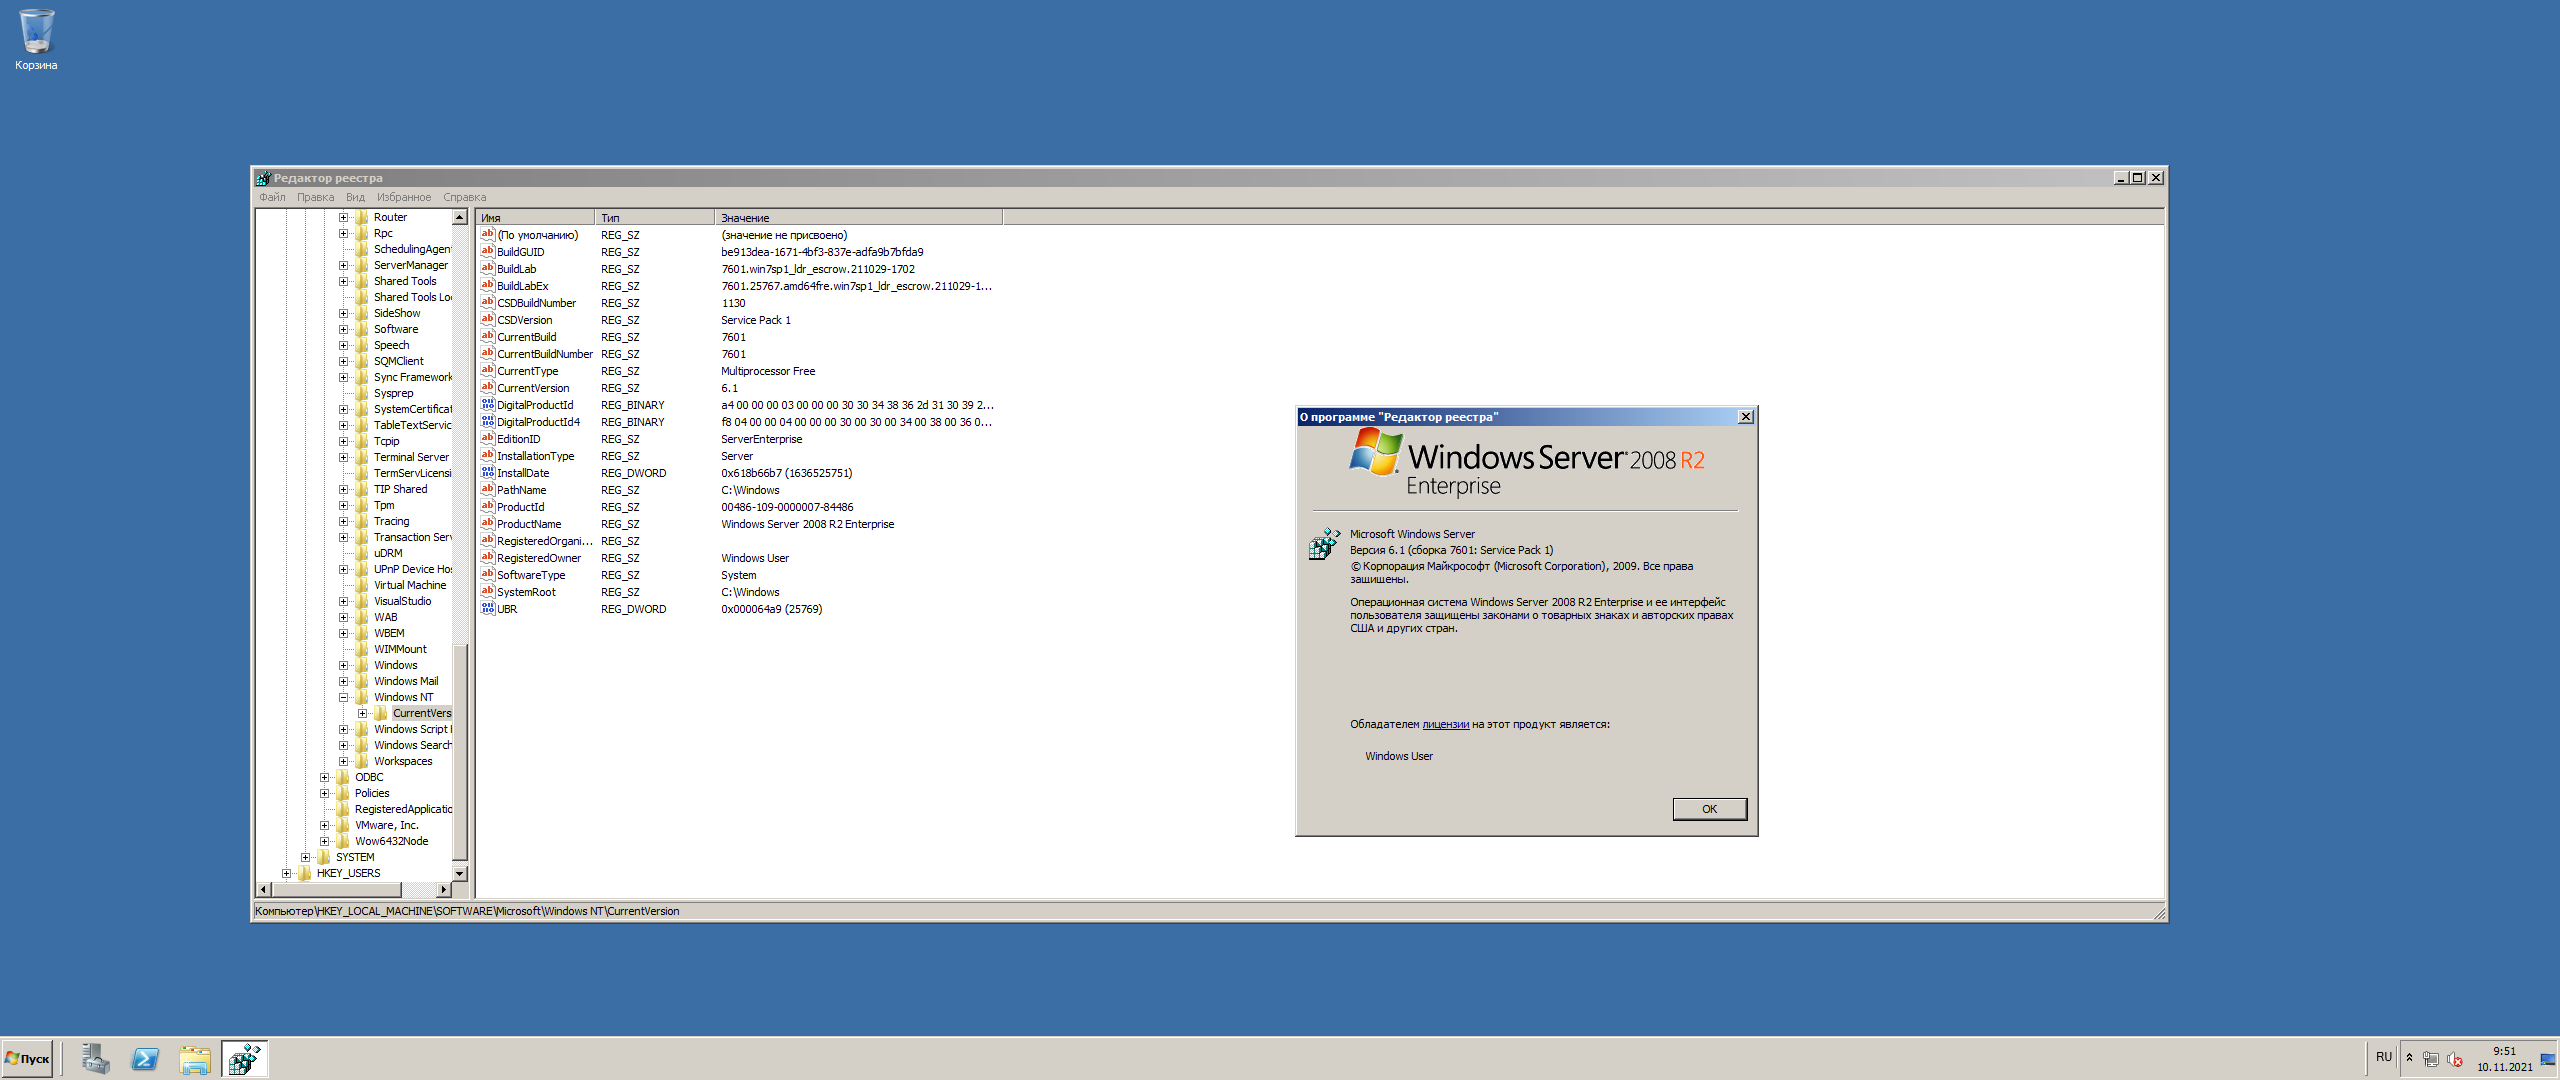
Task: Open the Recycle Bin (Корзина) desktop icon
Action: 36,39
